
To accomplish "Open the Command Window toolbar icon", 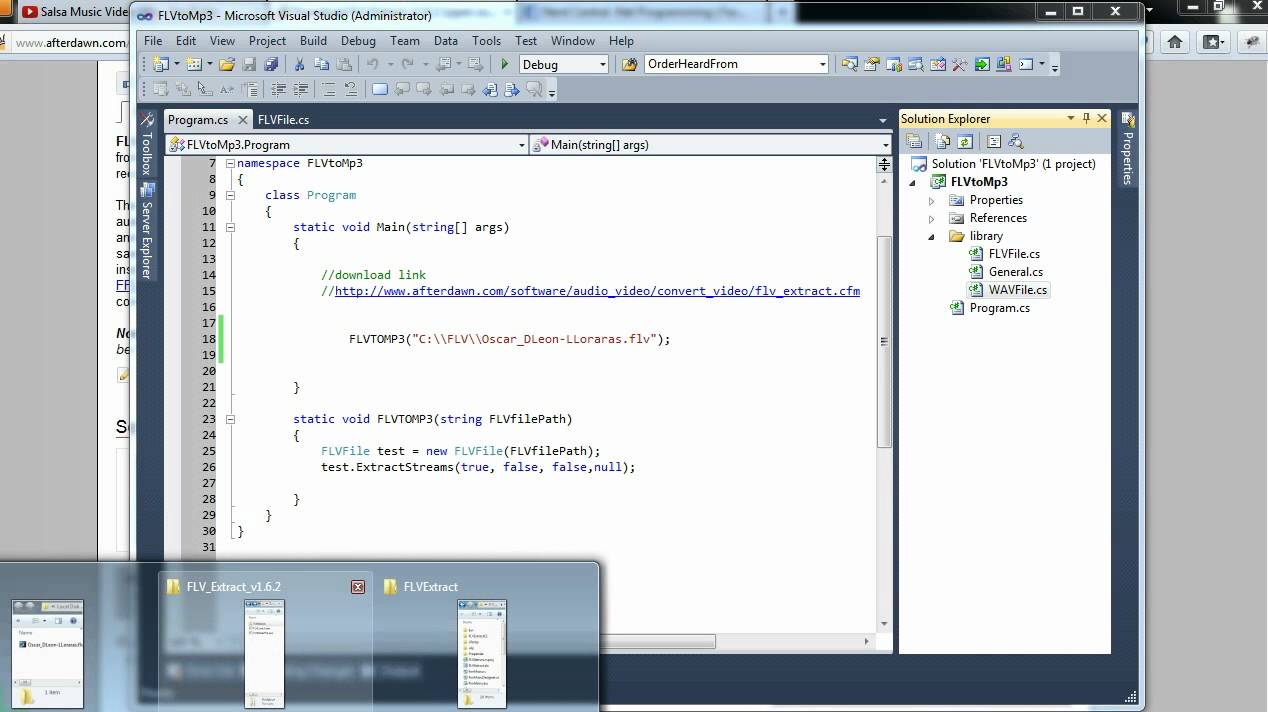I will (1026, 64).
